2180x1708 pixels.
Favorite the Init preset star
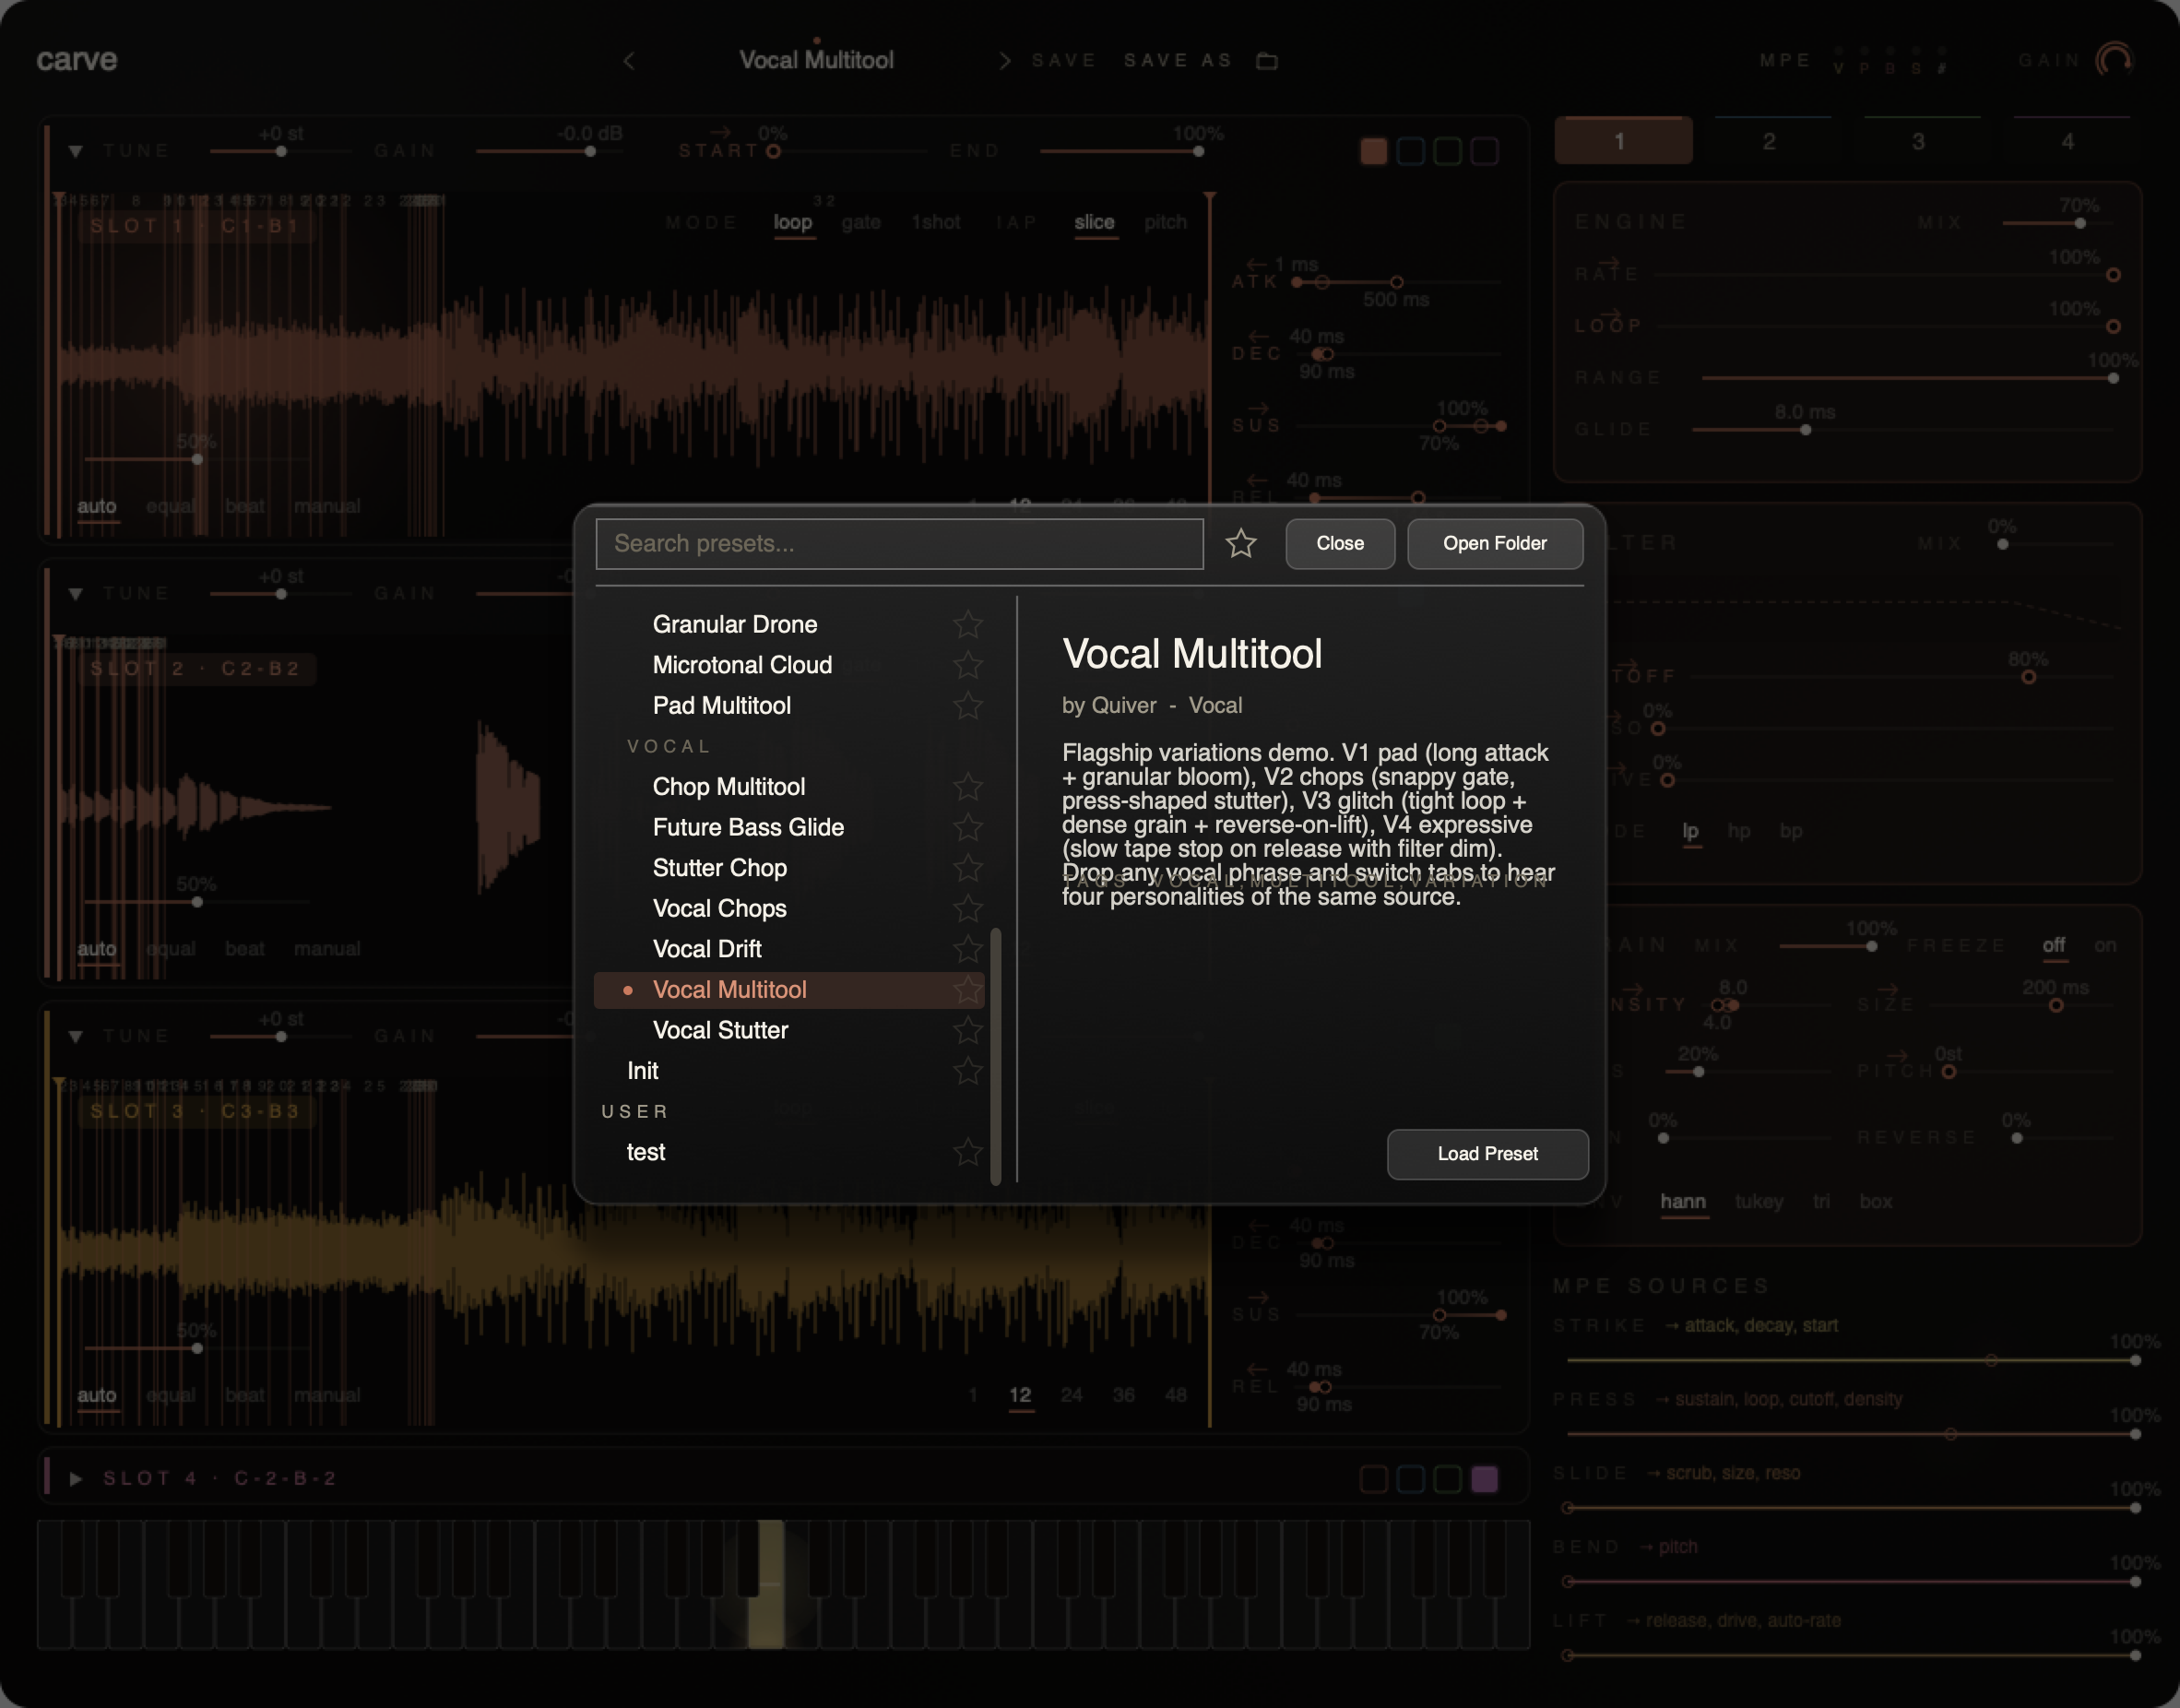point(967,1071)
